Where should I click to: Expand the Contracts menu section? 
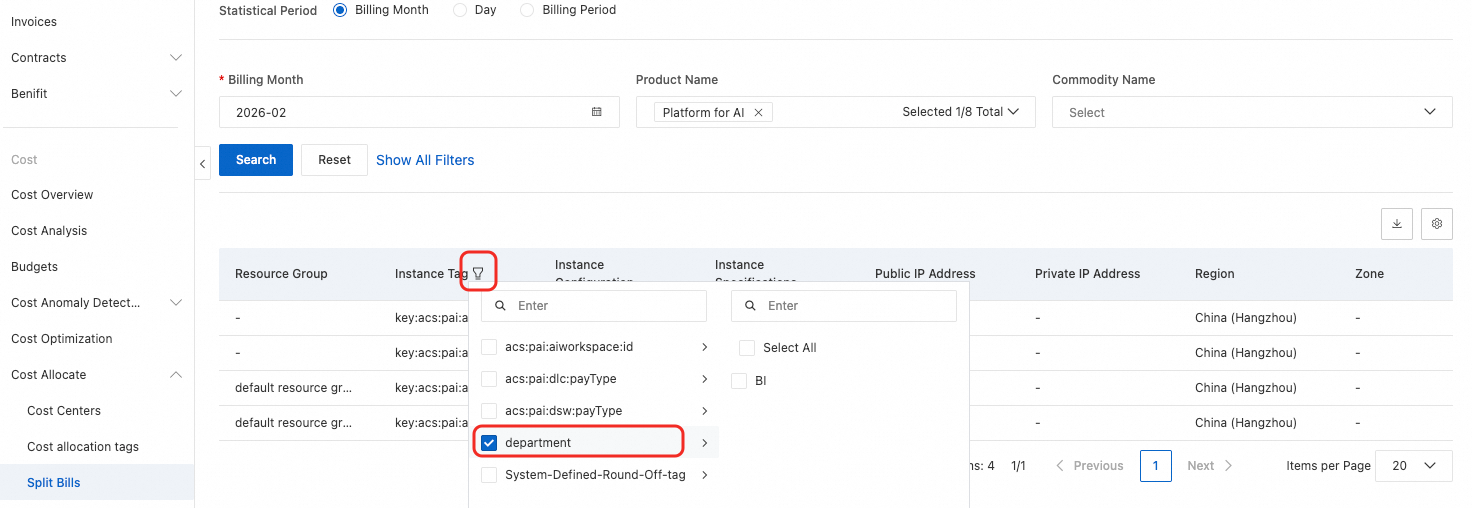(176, 58)
